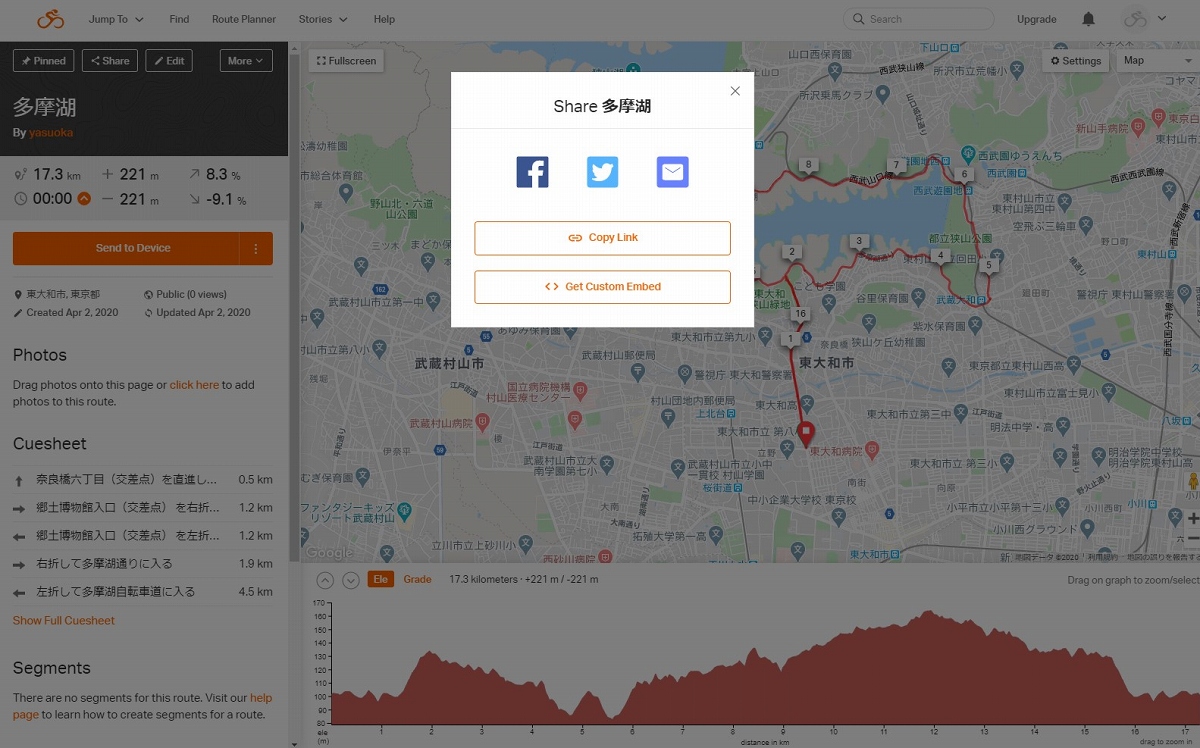Click the route end marker pin
This screenshot has height=748, width=1200.
click(x=806, y=433)
